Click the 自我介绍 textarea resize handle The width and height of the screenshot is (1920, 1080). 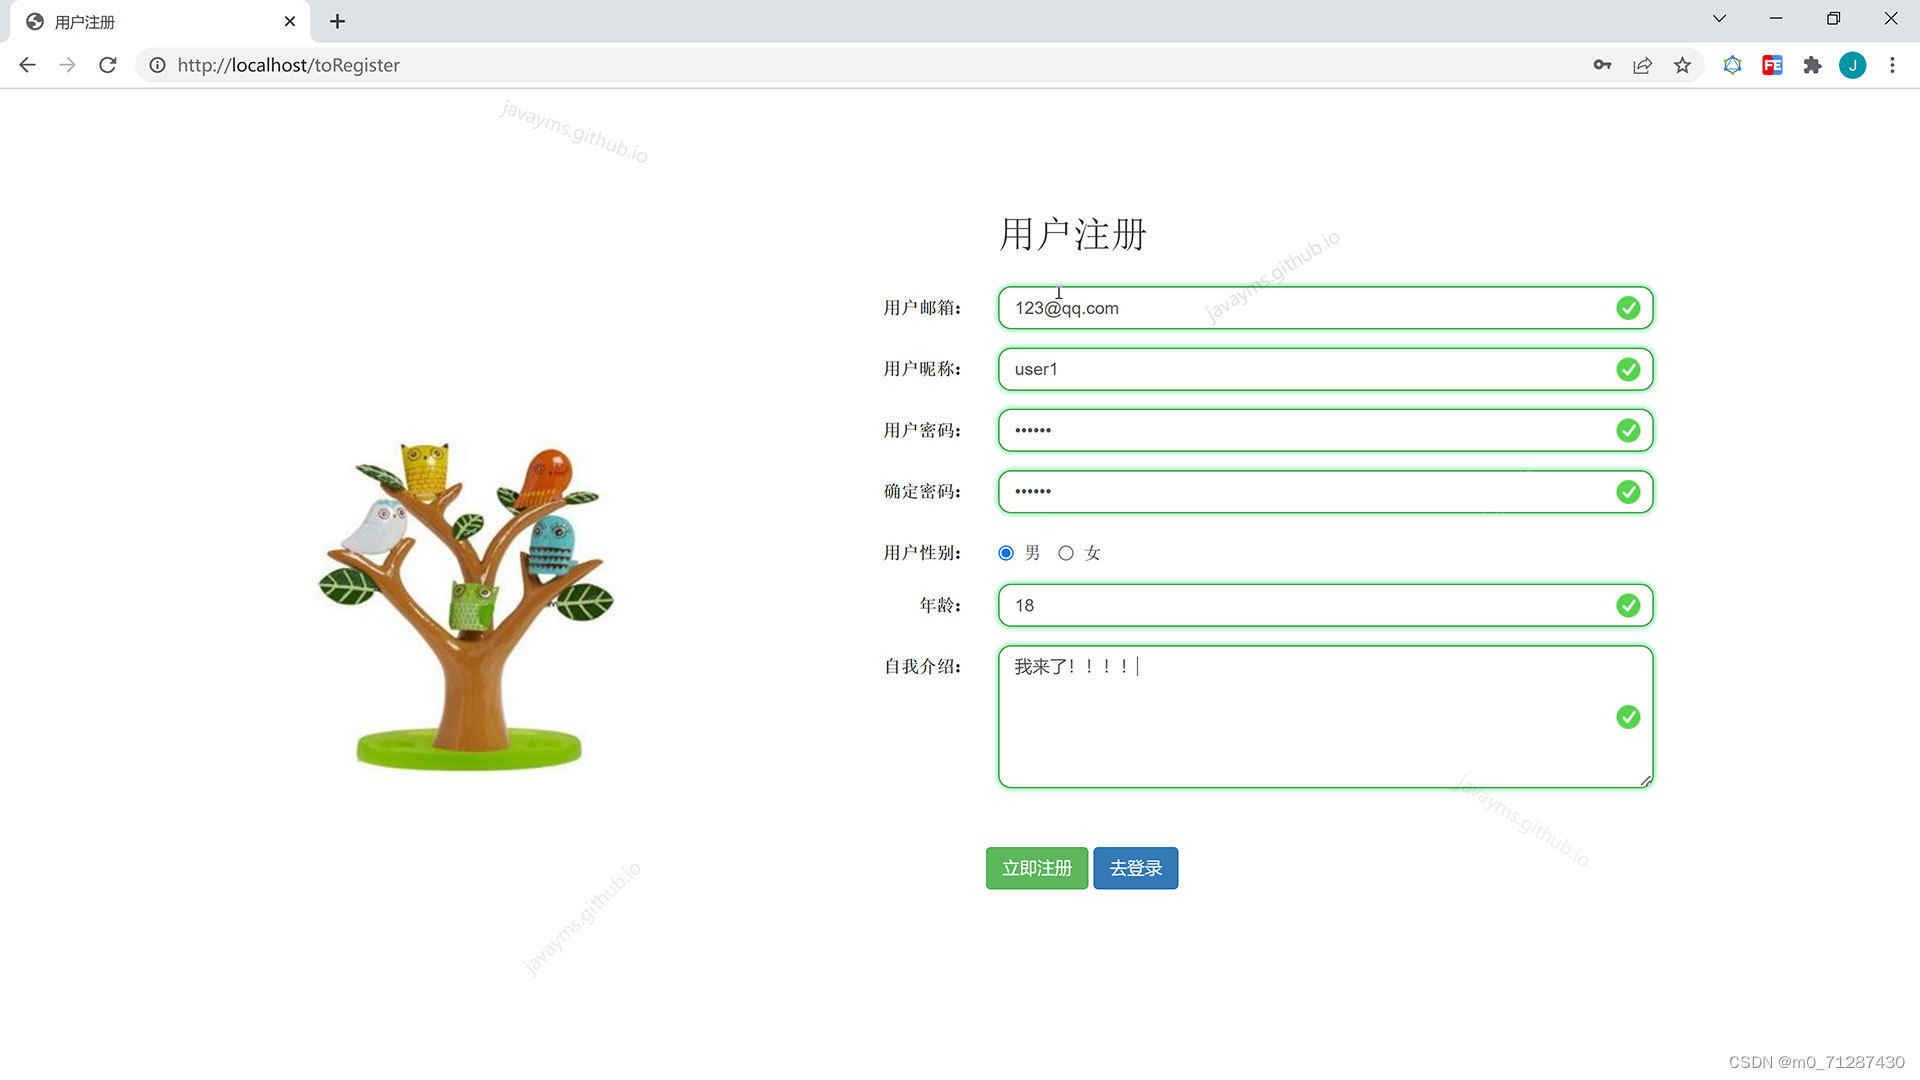click(1645, 781)
